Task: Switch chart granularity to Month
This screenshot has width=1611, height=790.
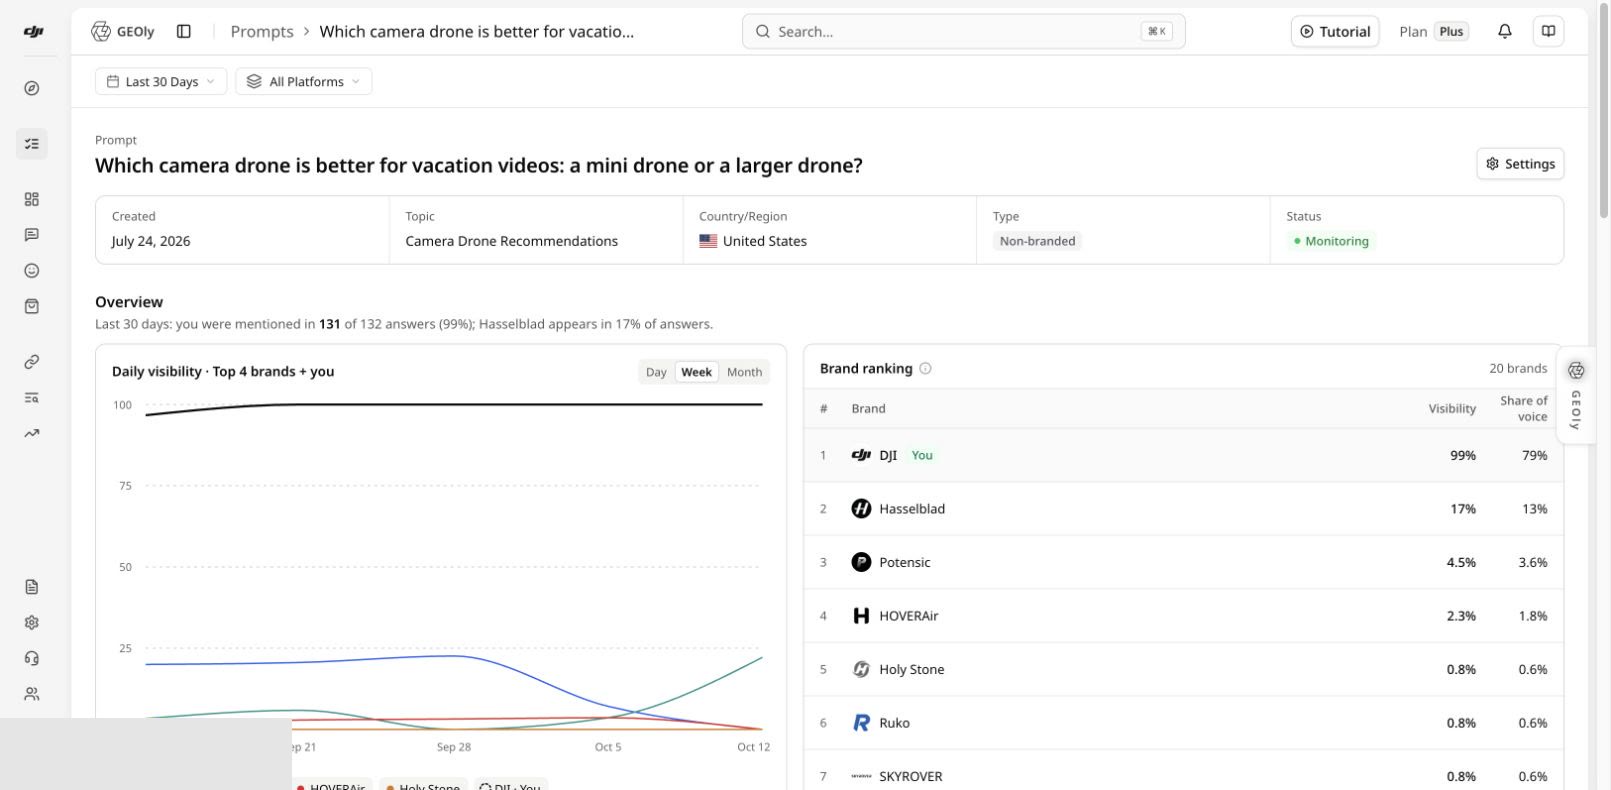Action: (744, 372)
